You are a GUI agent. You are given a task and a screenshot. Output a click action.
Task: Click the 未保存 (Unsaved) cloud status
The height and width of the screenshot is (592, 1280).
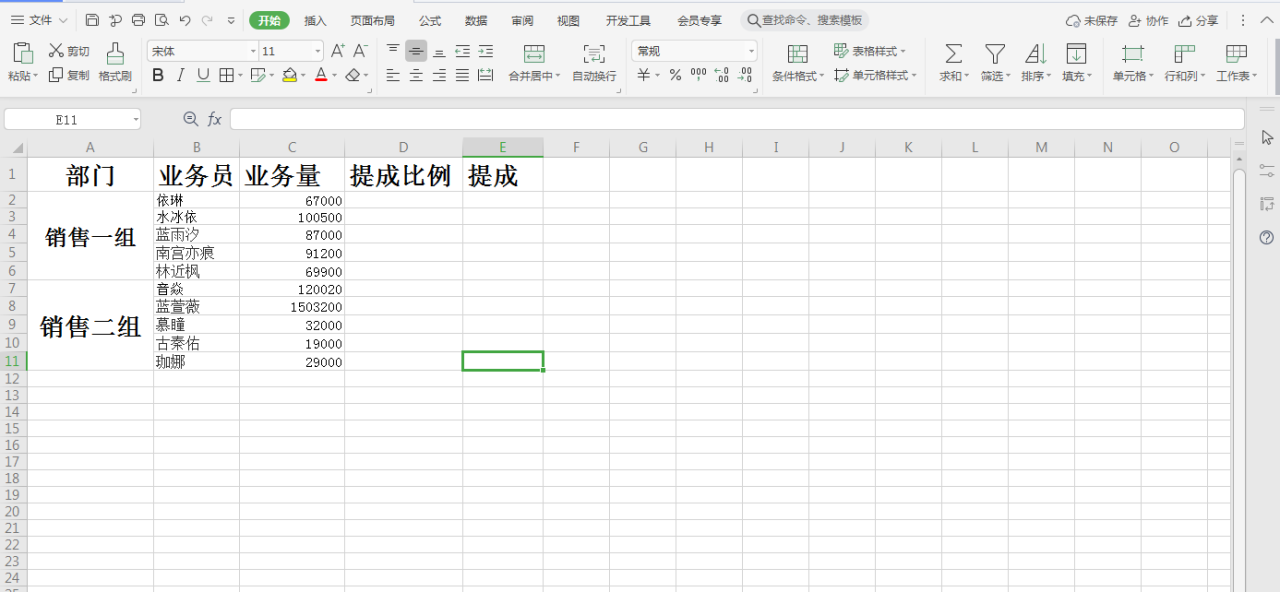(1092, 20)
